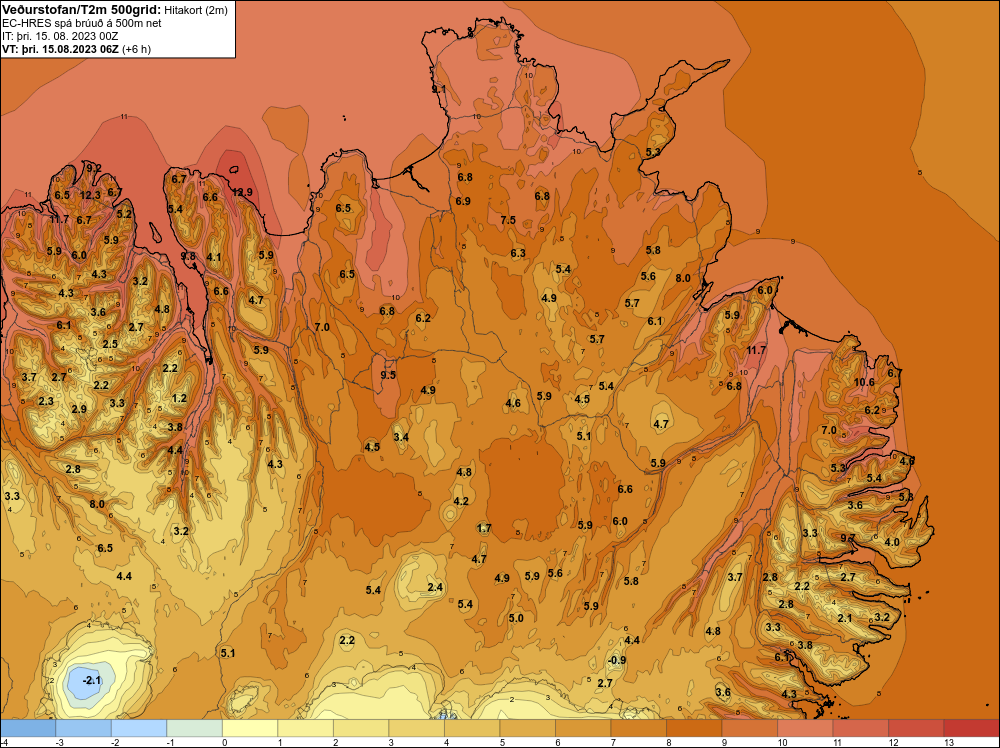Image resolution: width=1000 pixels, height=748 pixels.
Task: Pick the pale yellow 0 to 1 legend swatch
Action: tap(250, 728)
